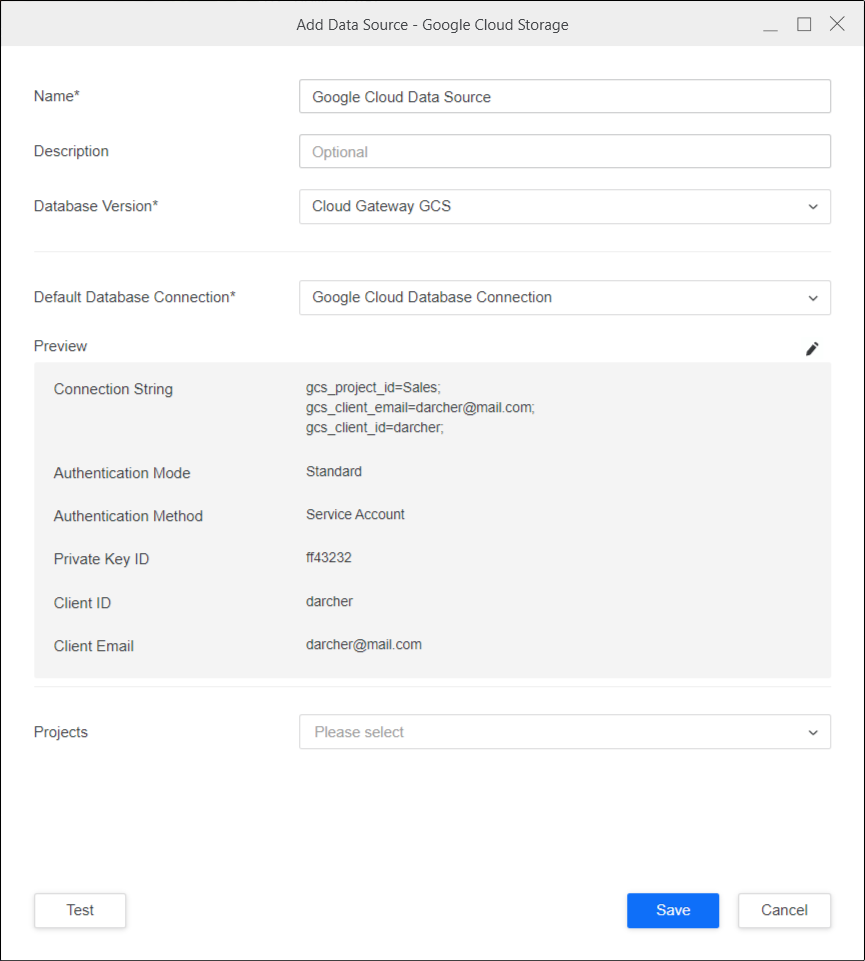Image resolution: width=865 pixels, height=961 pixels.
Task: Expand the Default Database Connection dropdown
Action: click(x=564, y=298)
